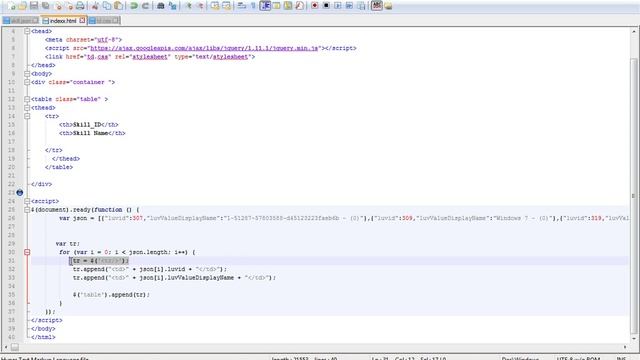Save all files using the Save All icon
The image size is (640, 360).
46,6
